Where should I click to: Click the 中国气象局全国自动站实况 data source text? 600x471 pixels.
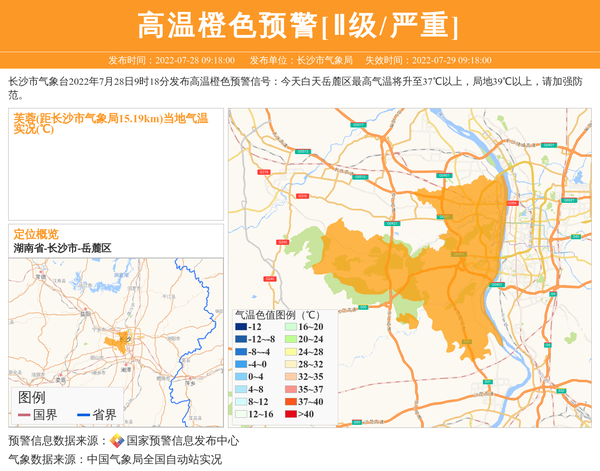(x=153, y=459)
